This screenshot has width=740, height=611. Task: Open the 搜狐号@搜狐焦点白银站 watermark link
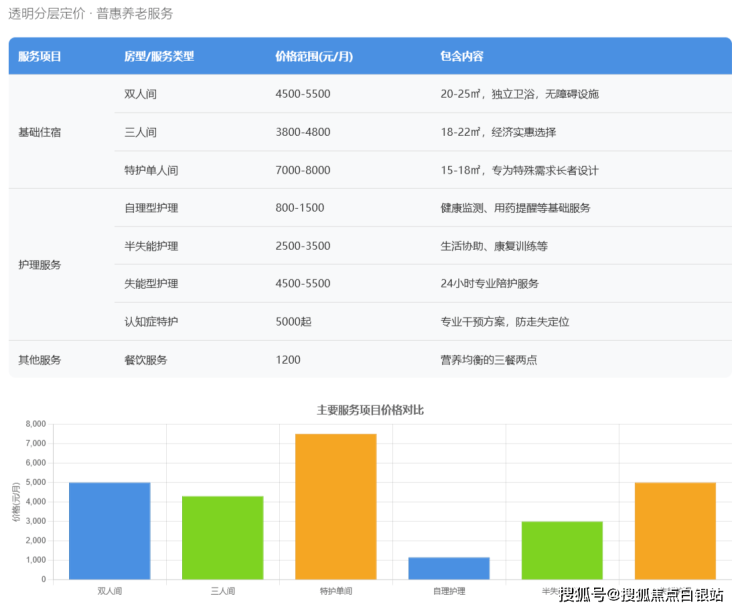click(x=641, y=596)
